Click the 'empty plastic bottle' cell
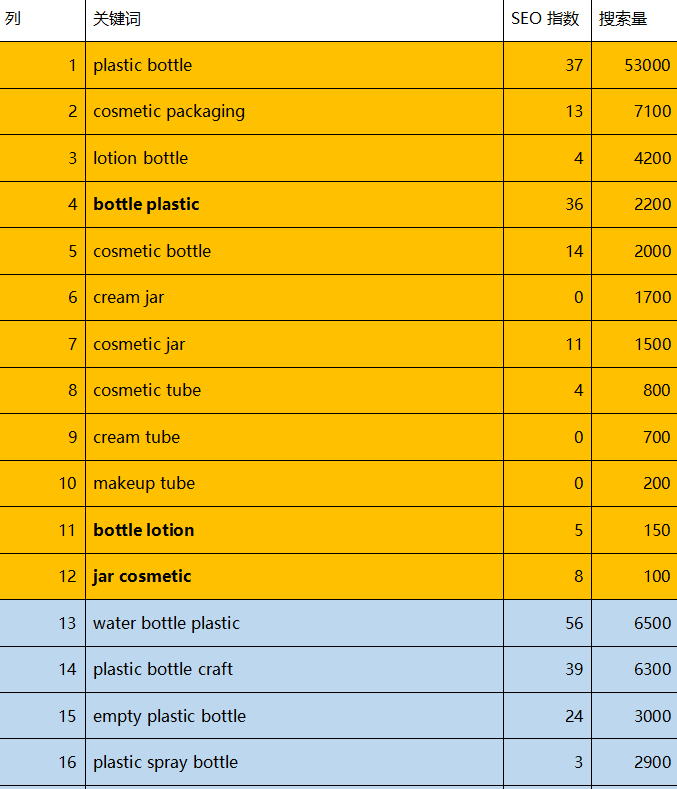677x789 pixels. (x=294, y=716)
